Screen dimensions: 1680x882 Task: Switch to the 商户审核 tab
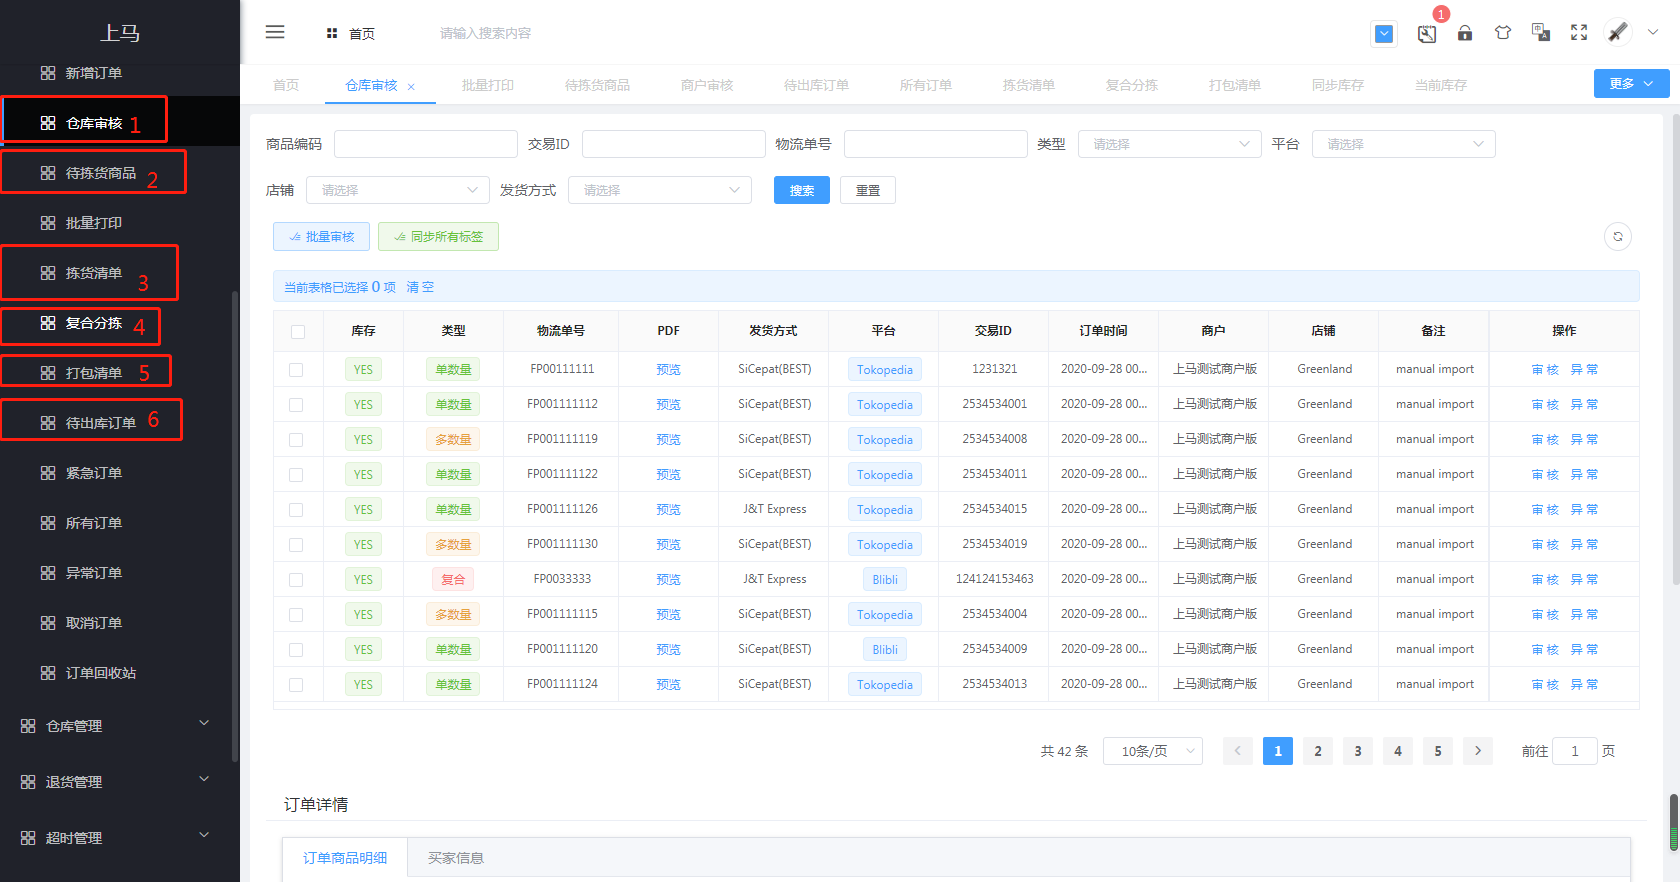(x=707, y=85)
